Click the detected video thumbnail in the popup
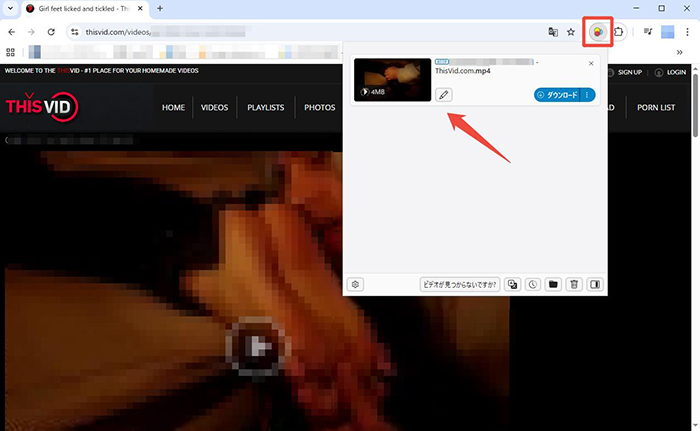700x431 pixels. pos(392,80)
